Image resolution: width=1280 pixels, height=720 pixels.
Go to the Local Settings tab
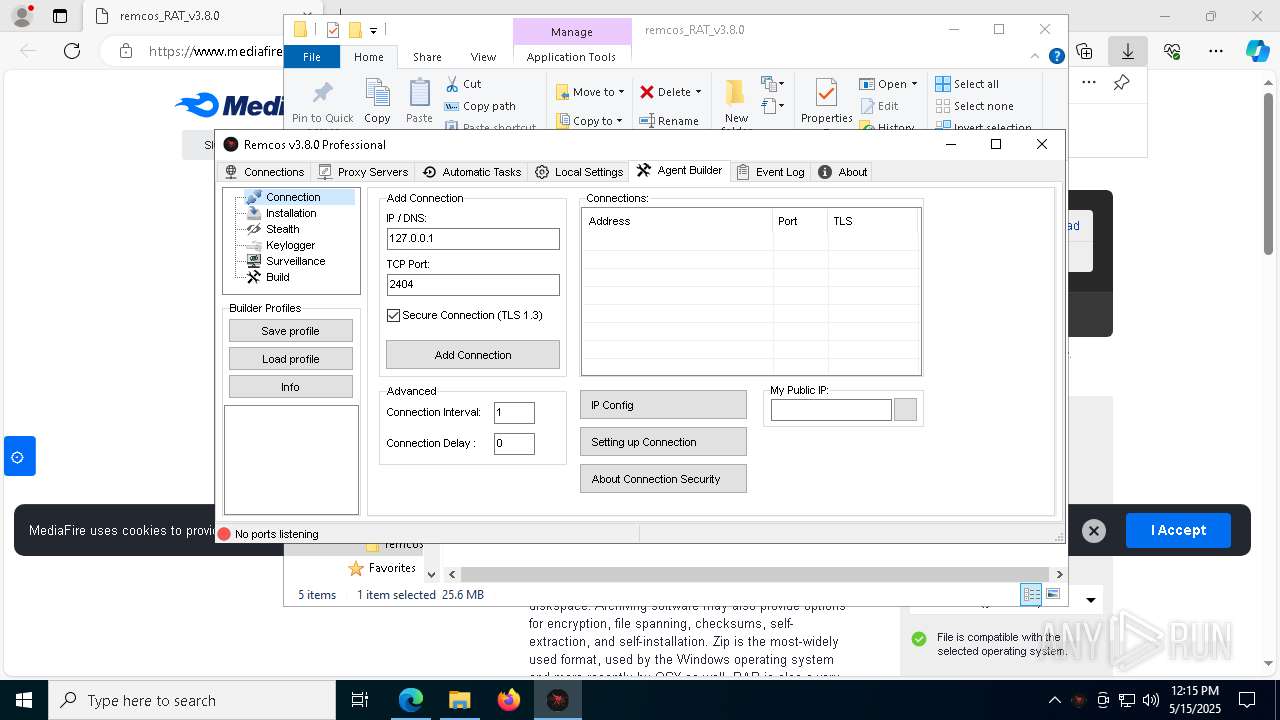coord(579,172)
